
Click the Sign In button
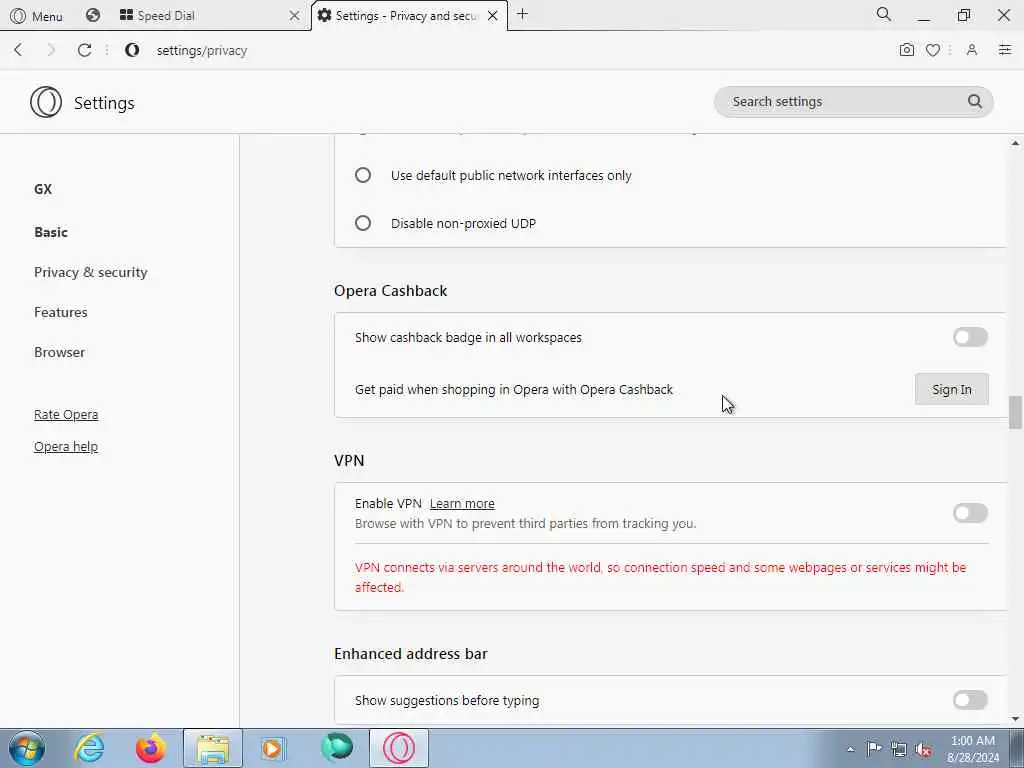[x=952, y=389]
